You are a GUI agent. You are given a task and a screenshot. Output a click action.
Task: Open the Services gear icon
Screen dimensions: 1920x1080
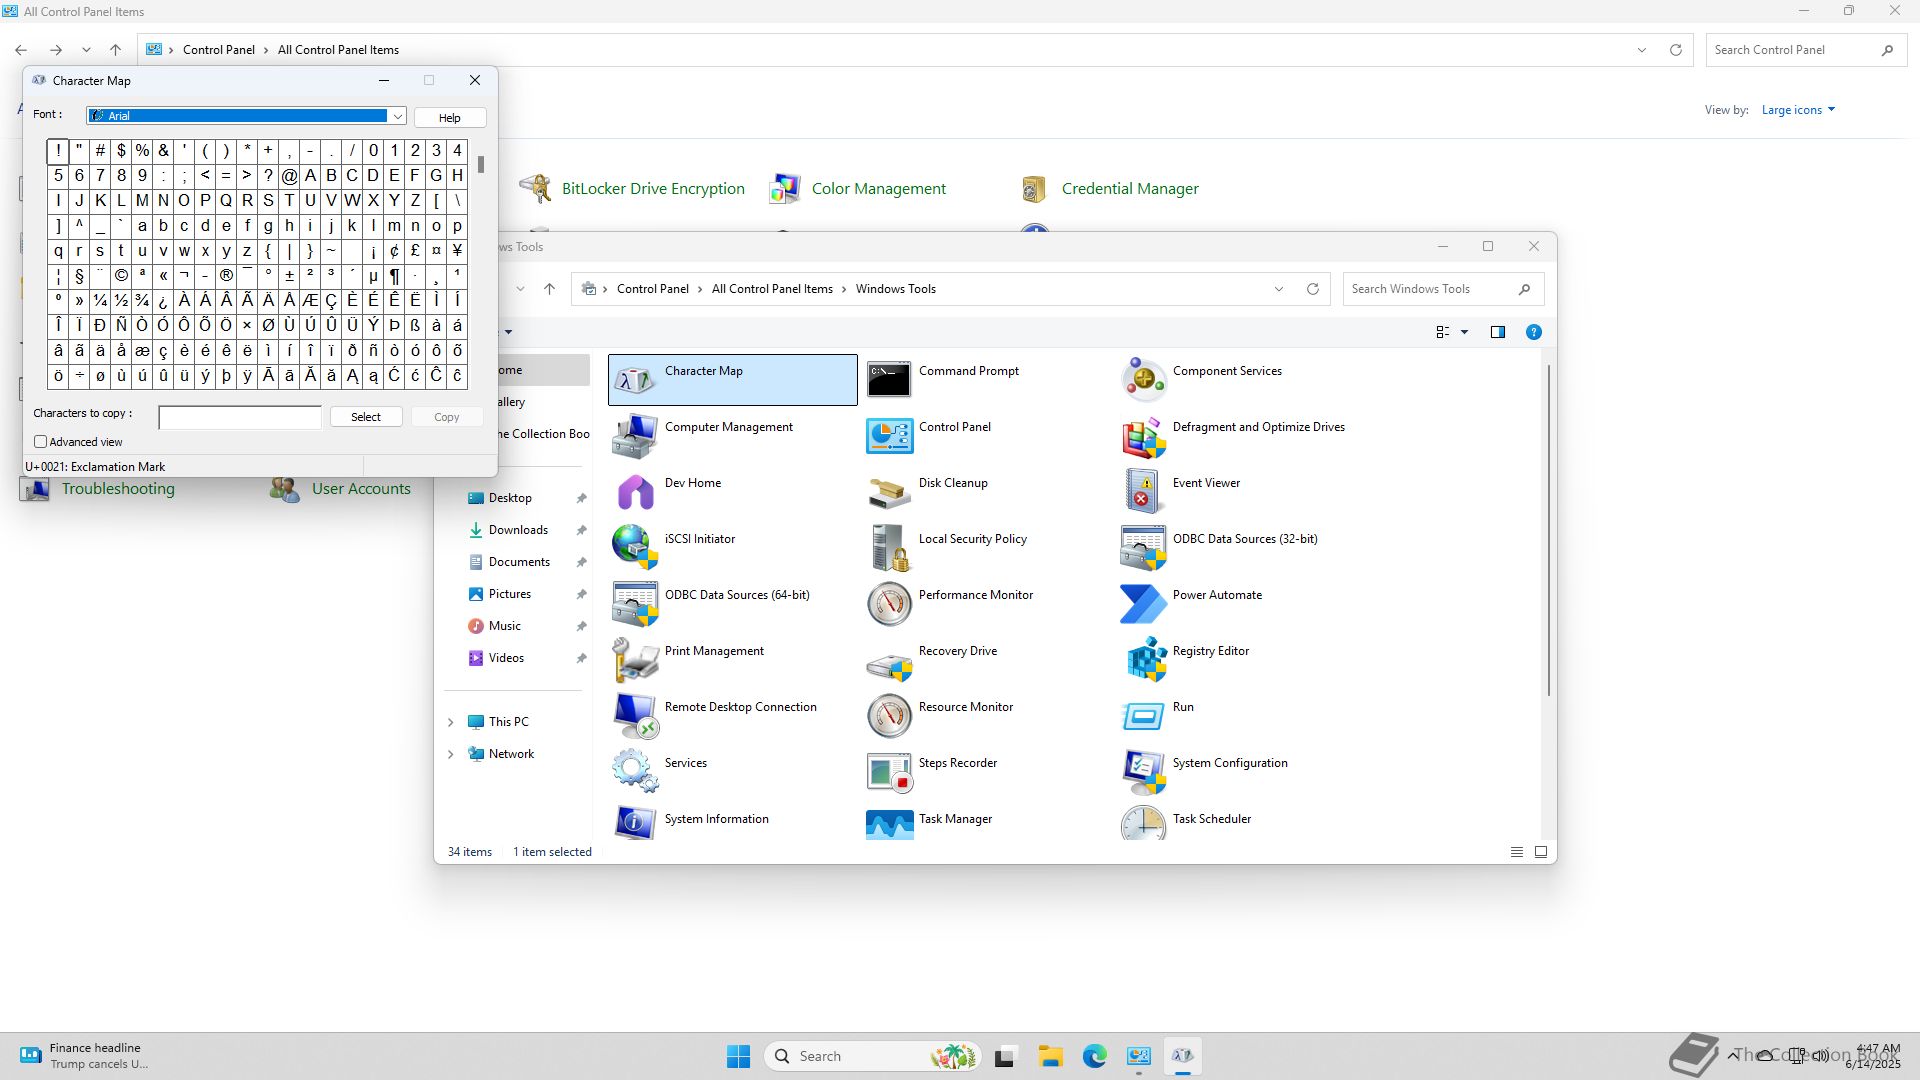[635, 771]
